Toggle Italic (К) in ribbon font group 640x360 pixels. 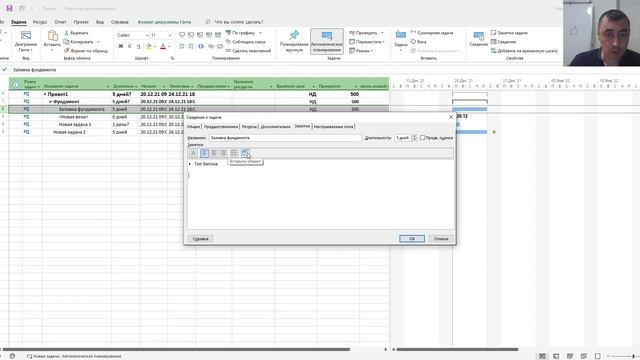tap(129, 47)
